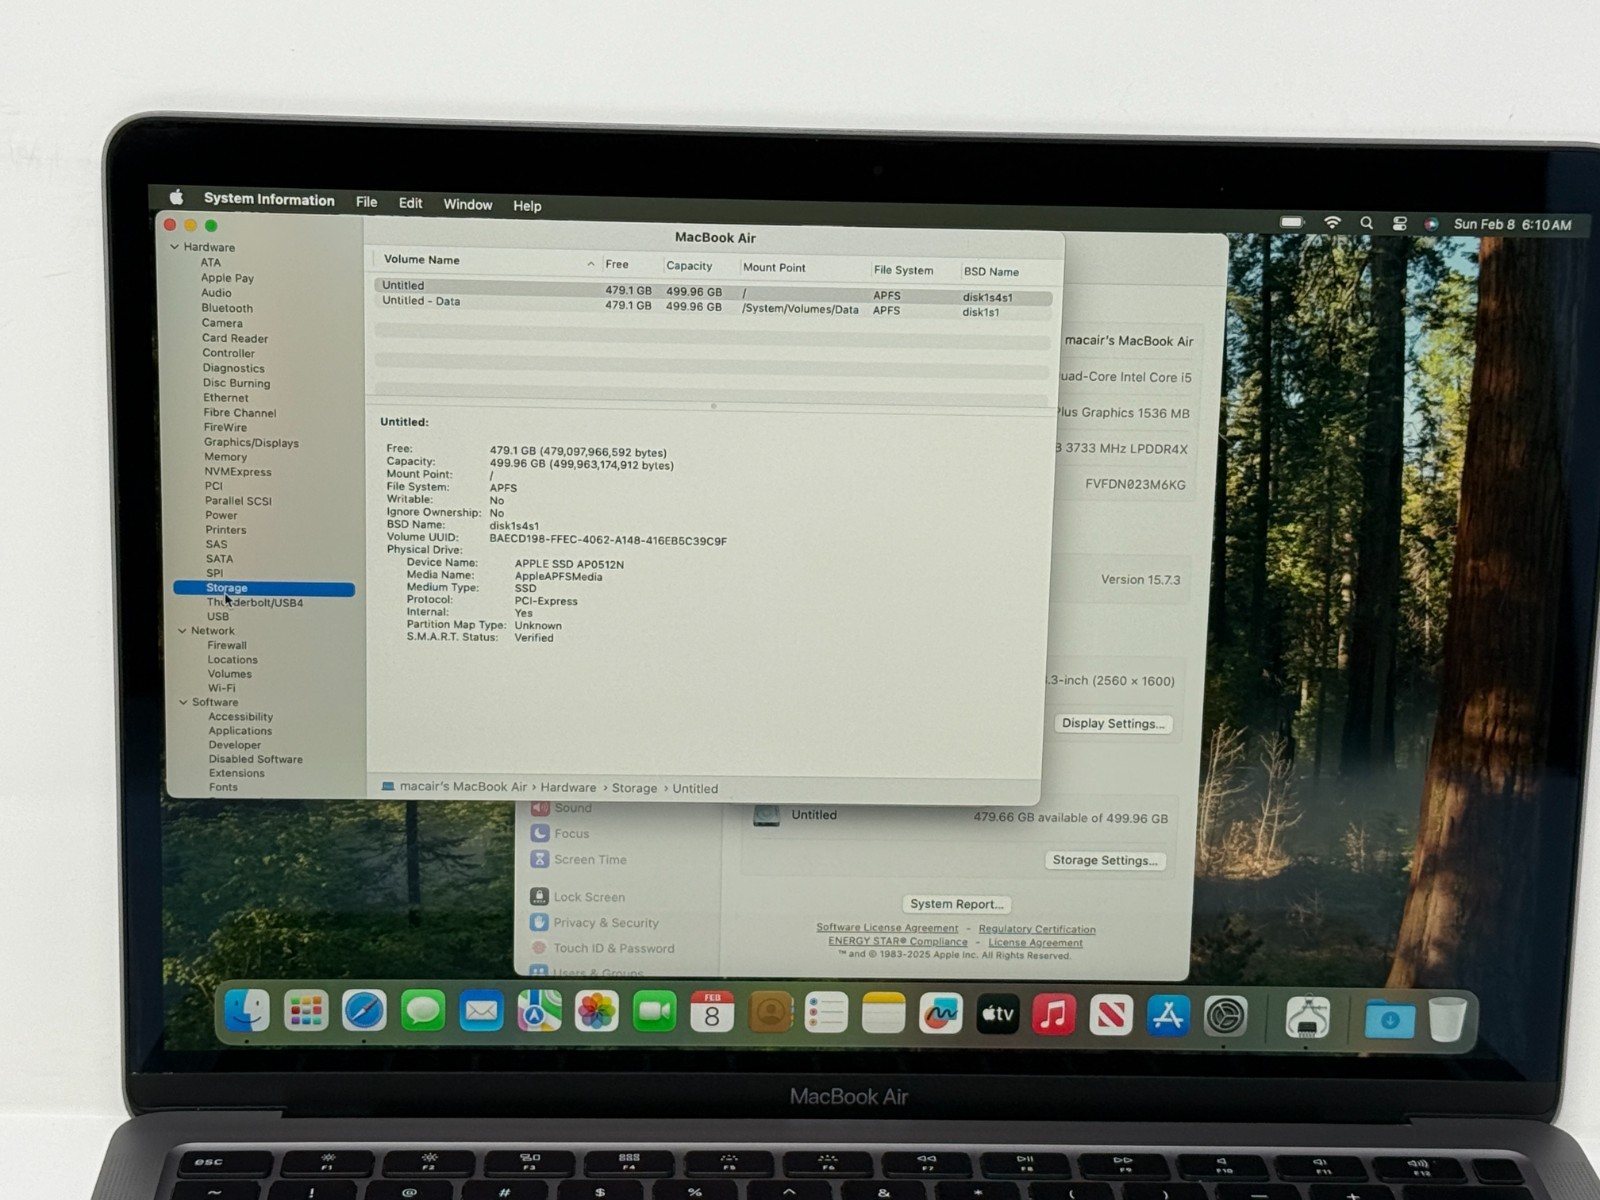Click the menu bar clock showing Sun Feb 8
Image resolution: width=1600 pixels, height=1200 pixels.
click(1512, 225)
